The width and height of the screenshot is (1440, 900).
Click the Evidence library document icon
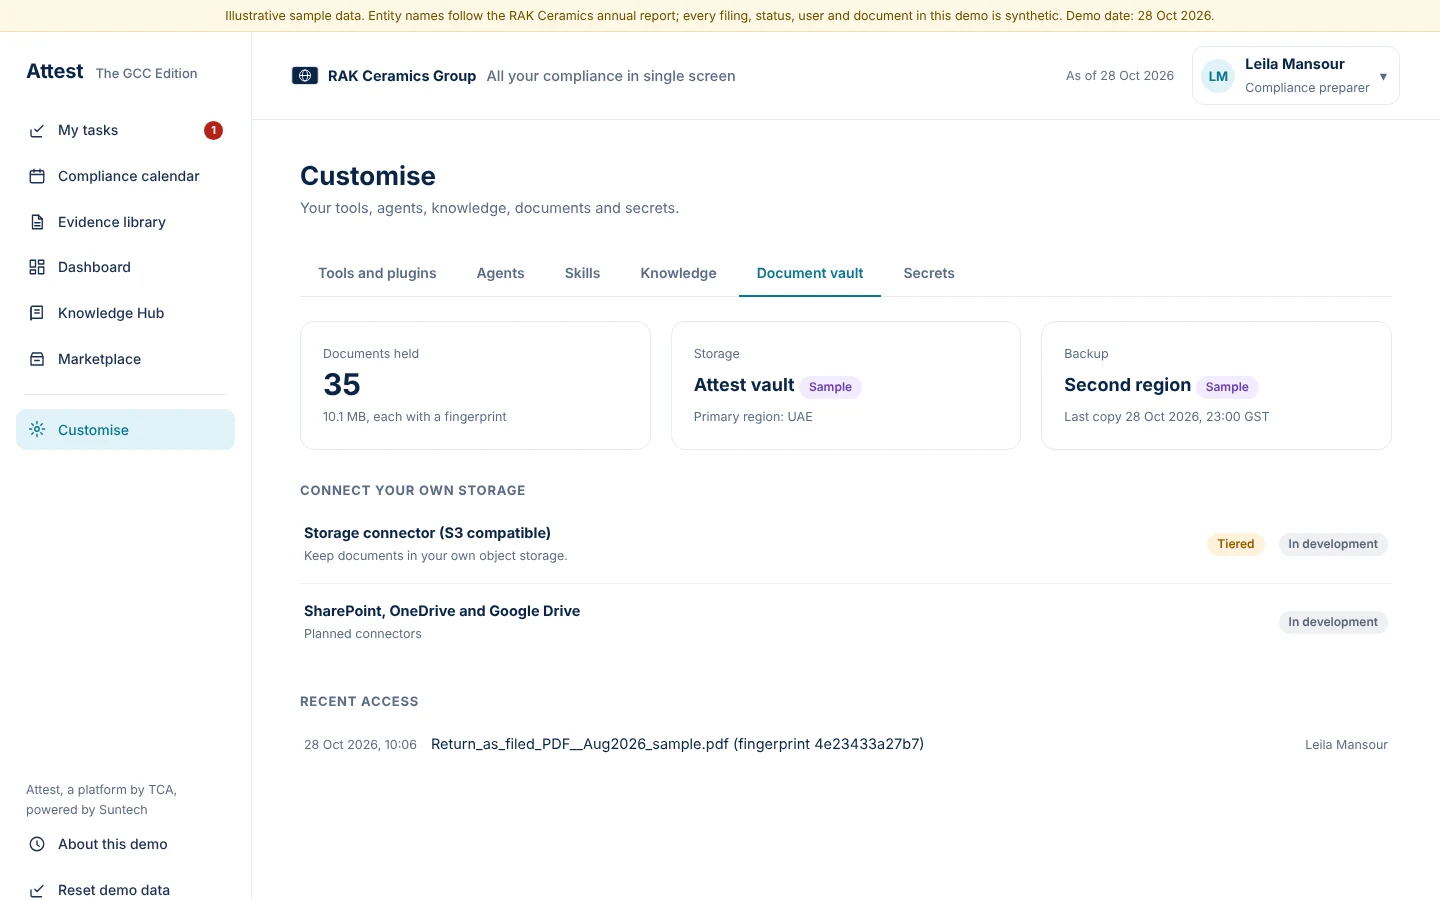37,222
